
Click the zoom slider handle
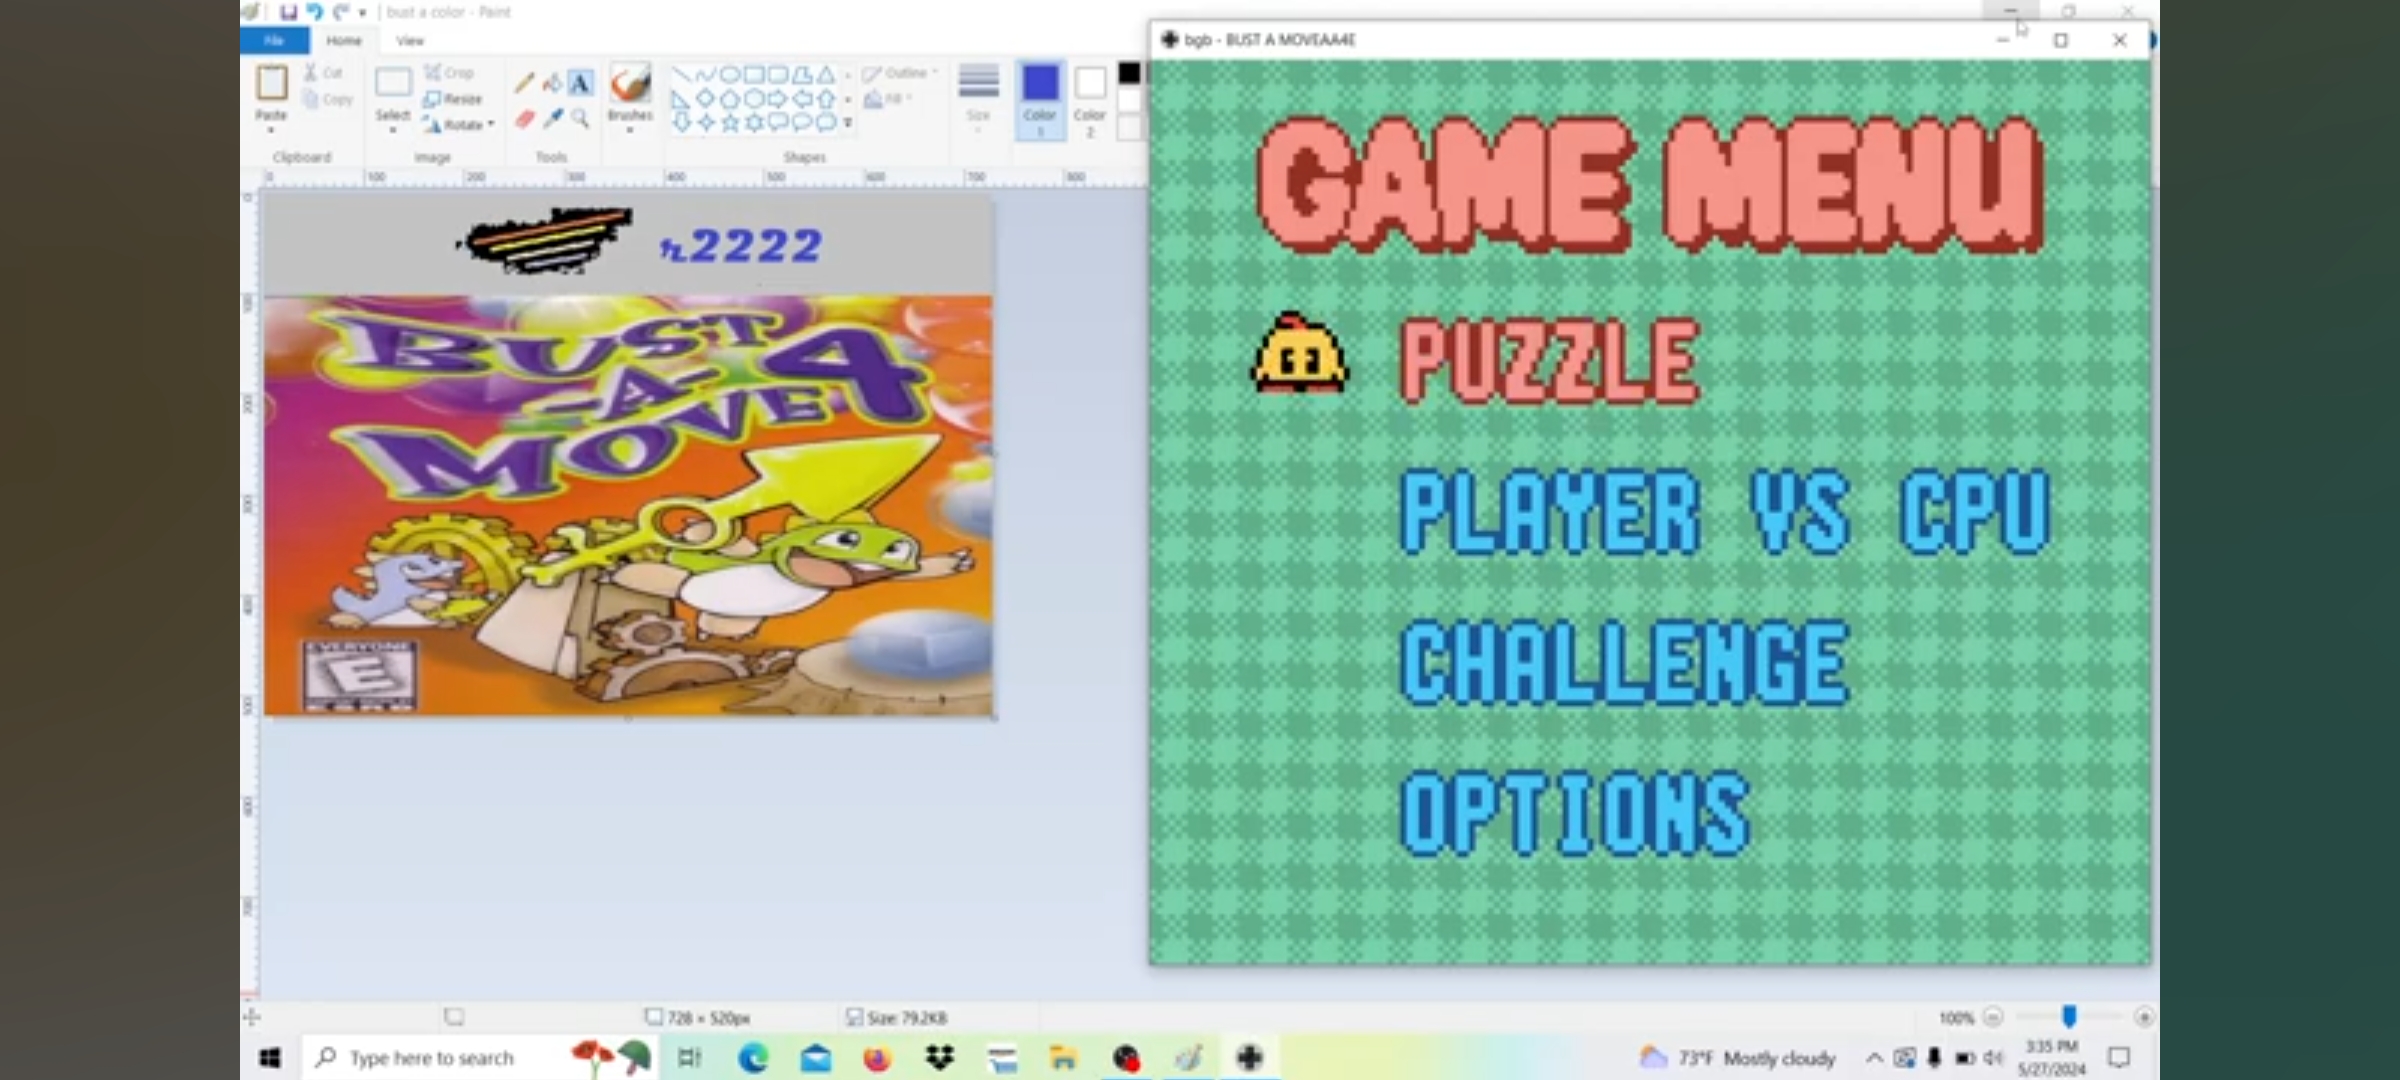tap(2069, 1017)
